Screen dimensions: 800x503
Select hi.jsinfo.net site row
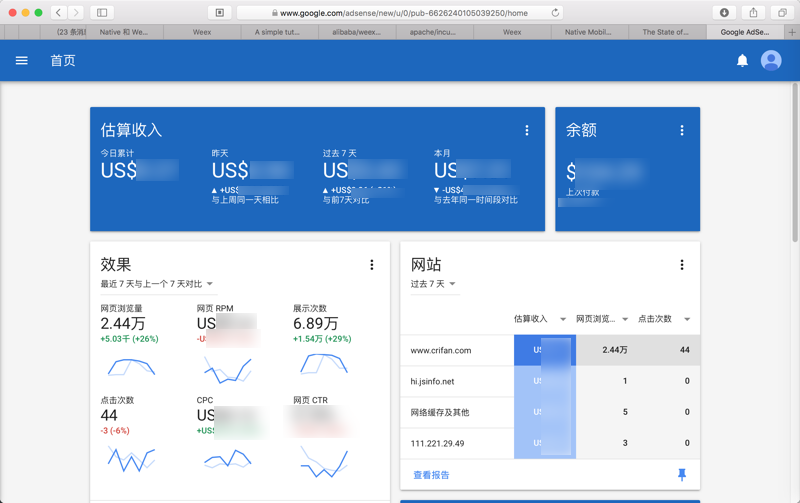click(550, 381)
